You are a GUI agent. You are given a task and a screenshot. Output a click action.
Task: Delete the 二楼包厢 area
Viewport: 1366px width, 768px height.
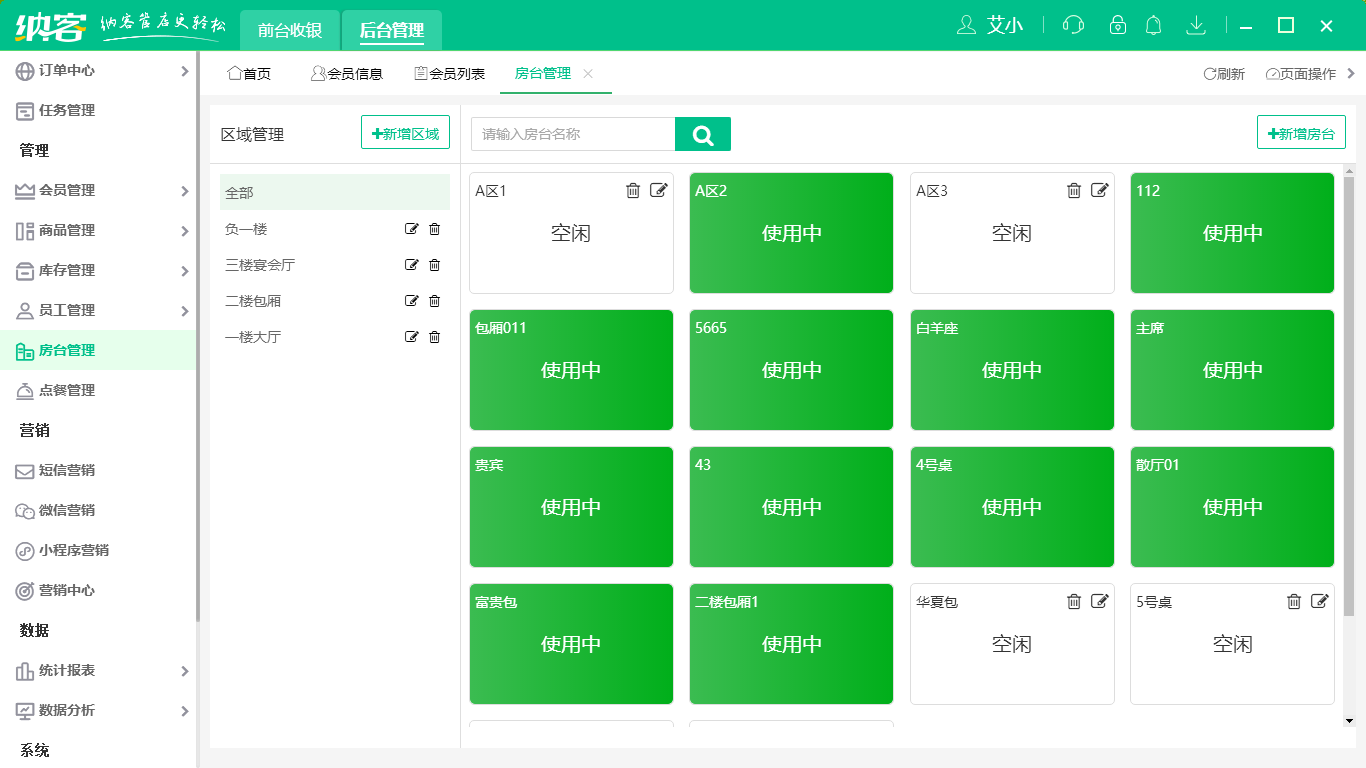[x=434, y=301]
